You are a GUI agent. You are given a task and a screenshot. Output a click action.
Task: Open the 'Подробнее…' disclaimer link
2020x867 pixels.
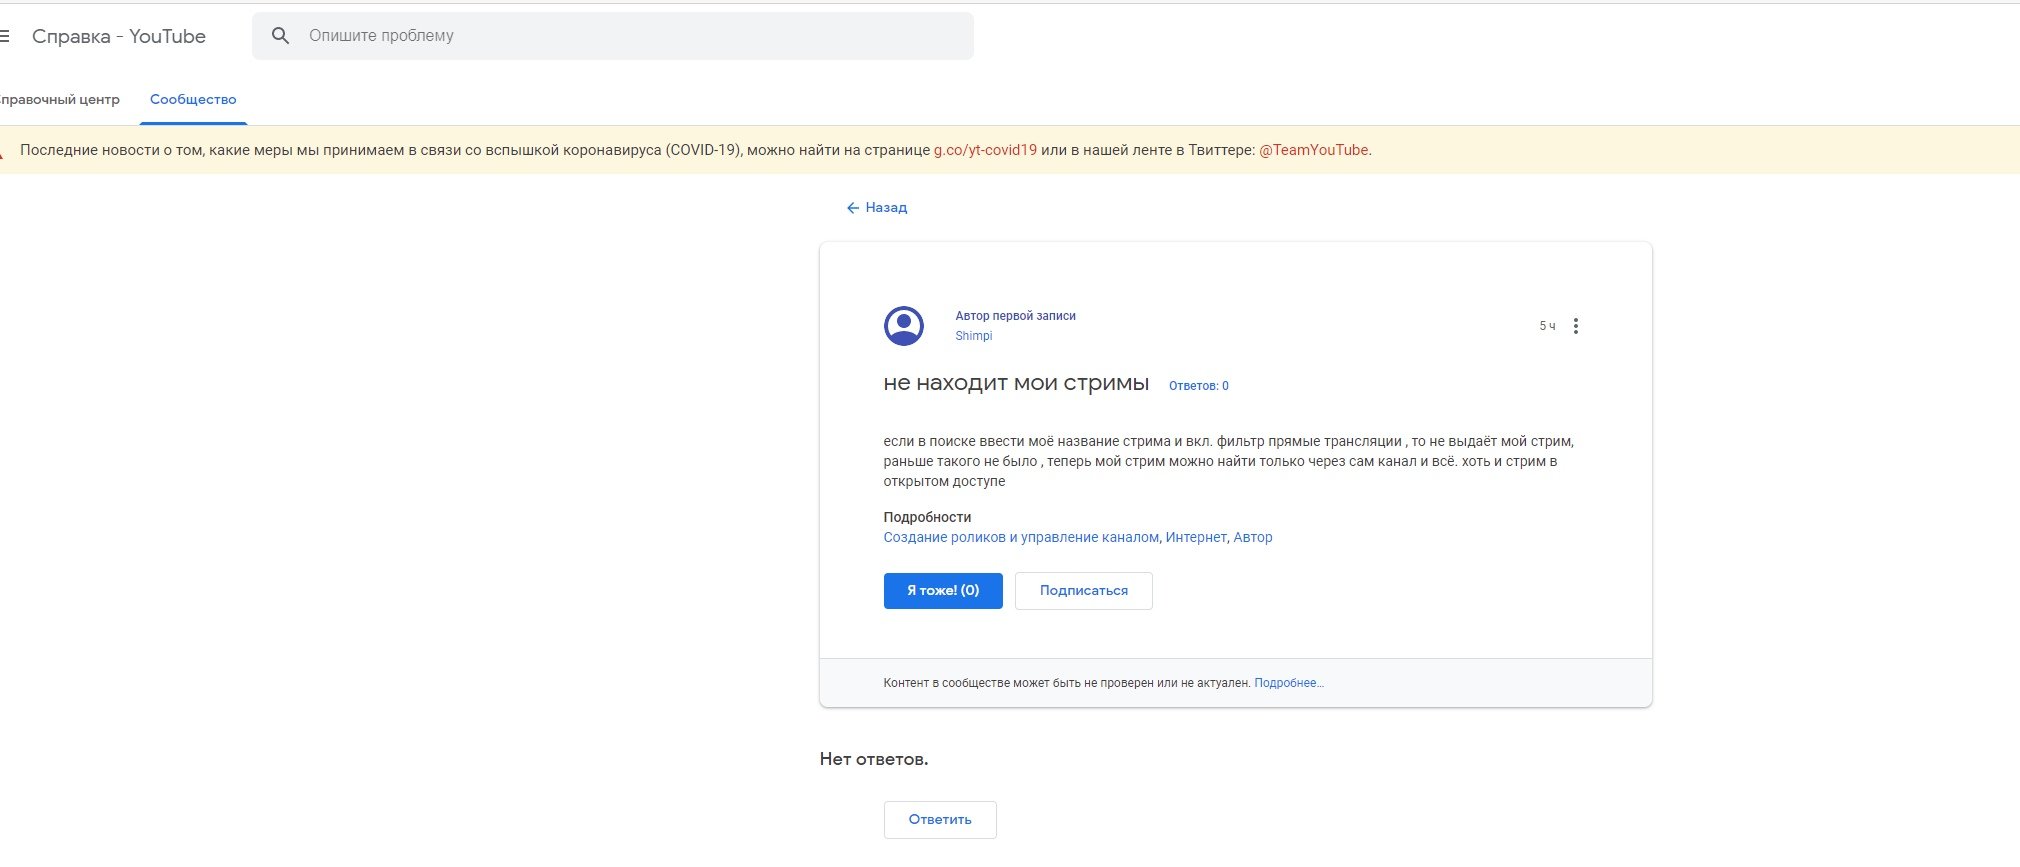[1288, 683]
